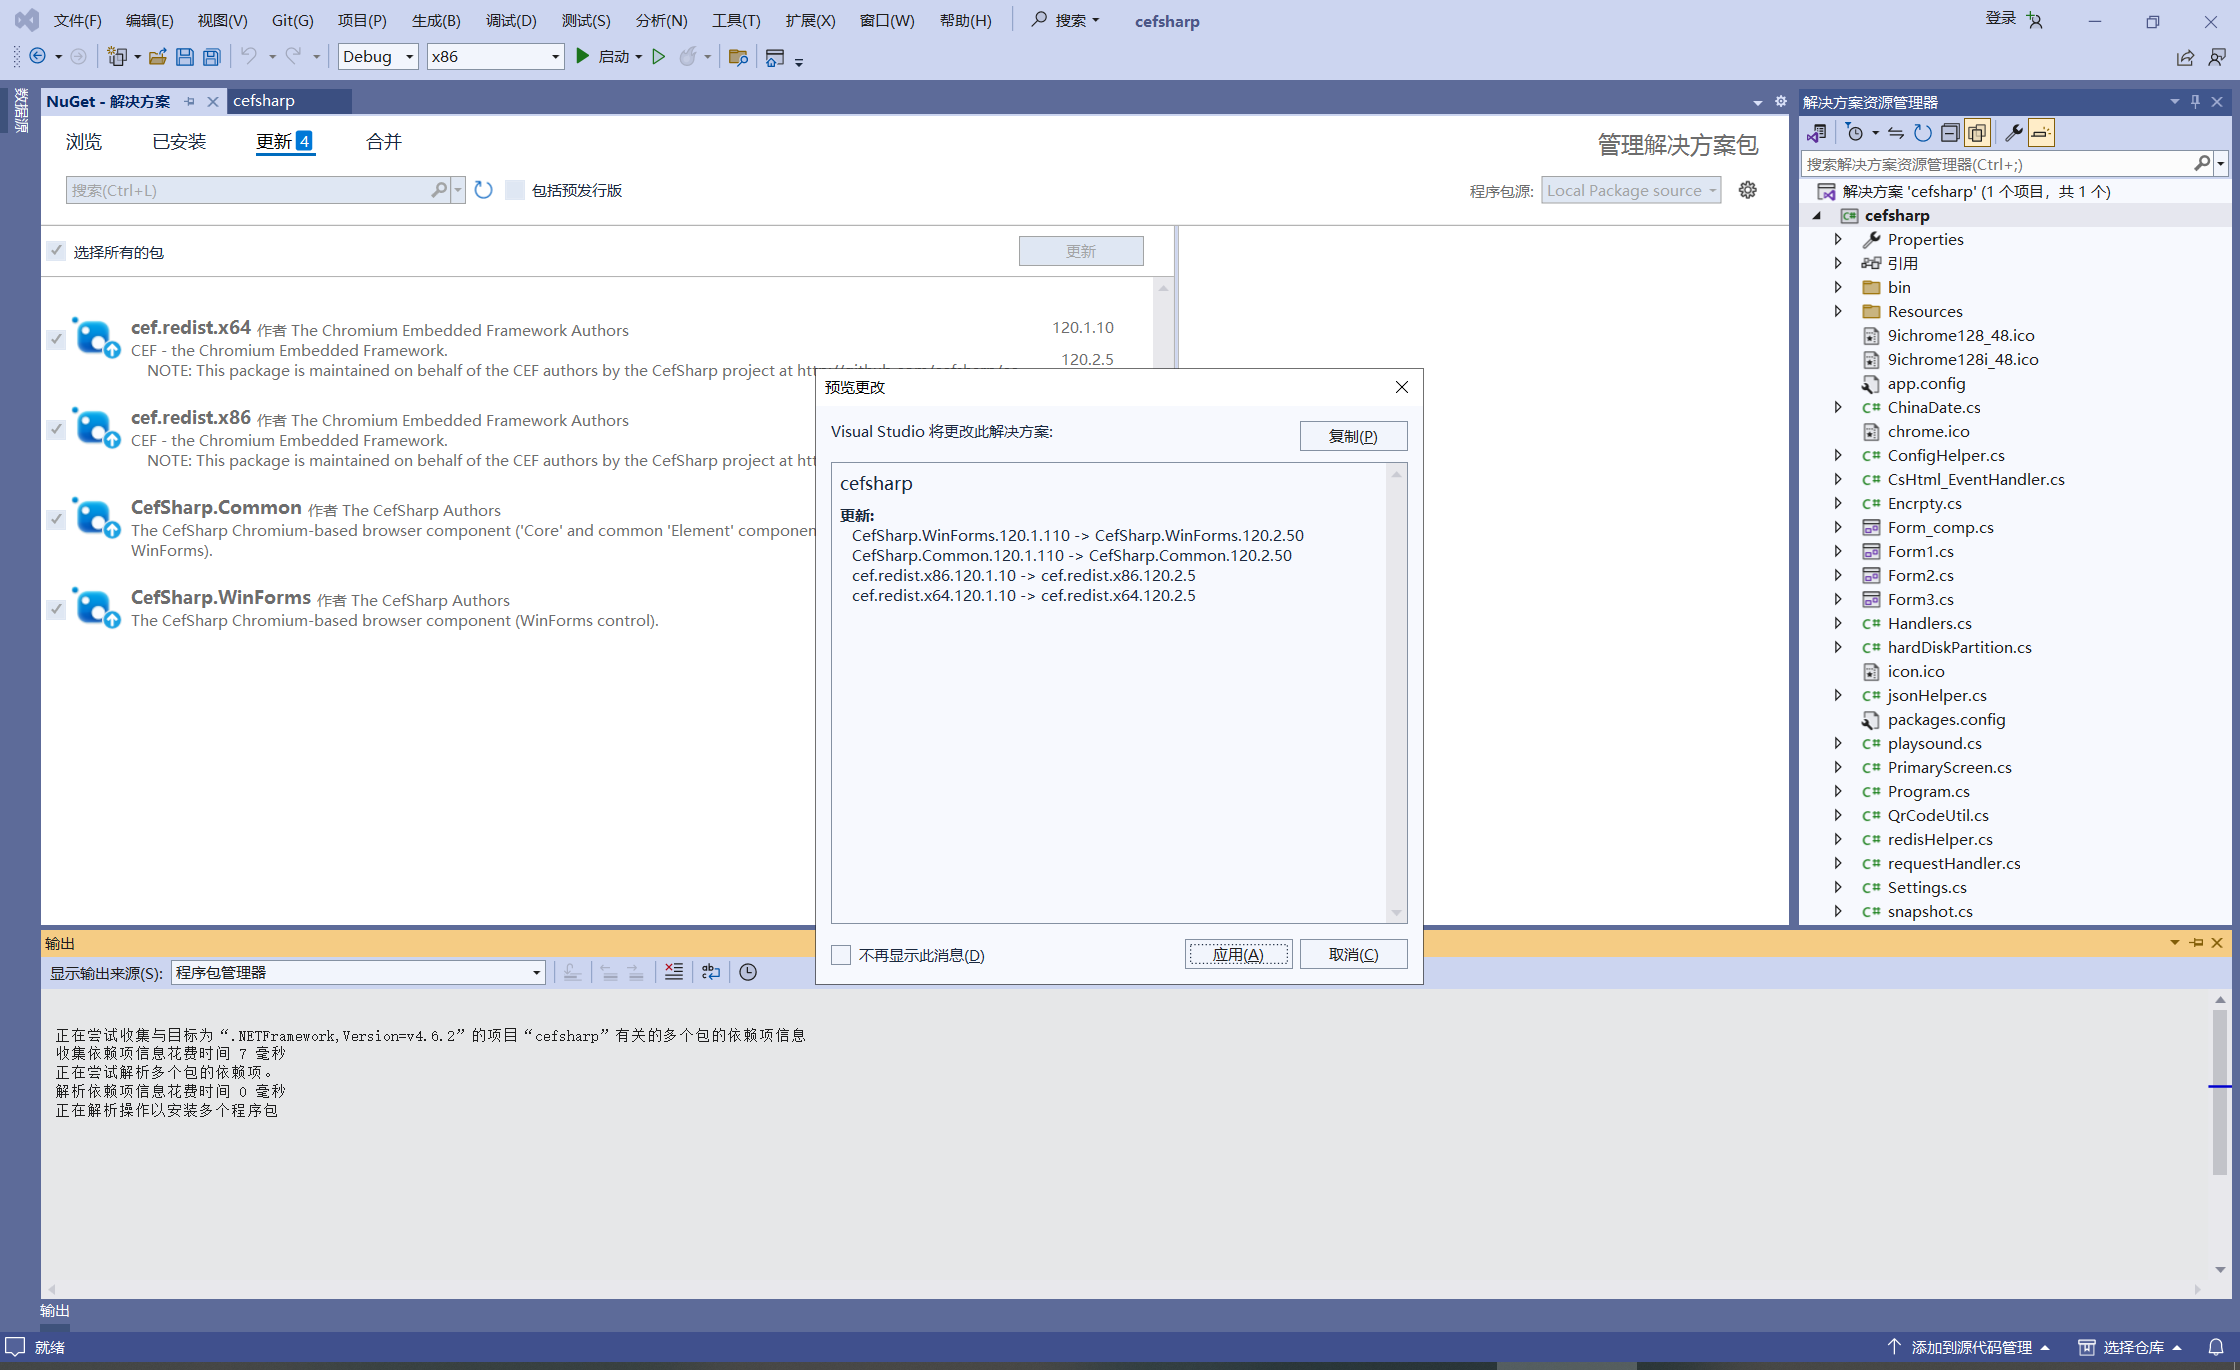Toggle the 包括预发行版 checkbox
Screen dimensions: 2240x1370
coord(514,192)
